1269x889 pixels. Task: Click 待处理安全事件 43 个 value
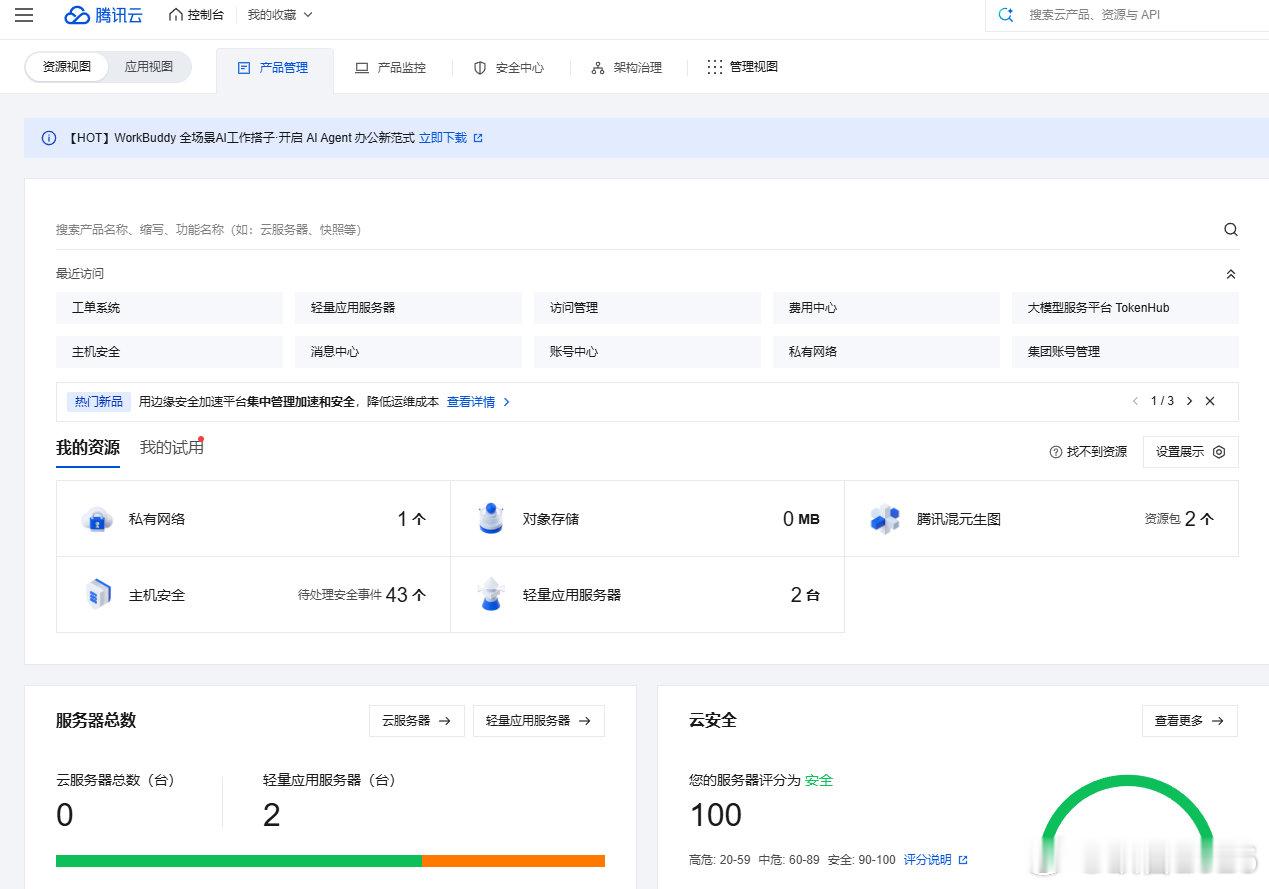(362, 595)
